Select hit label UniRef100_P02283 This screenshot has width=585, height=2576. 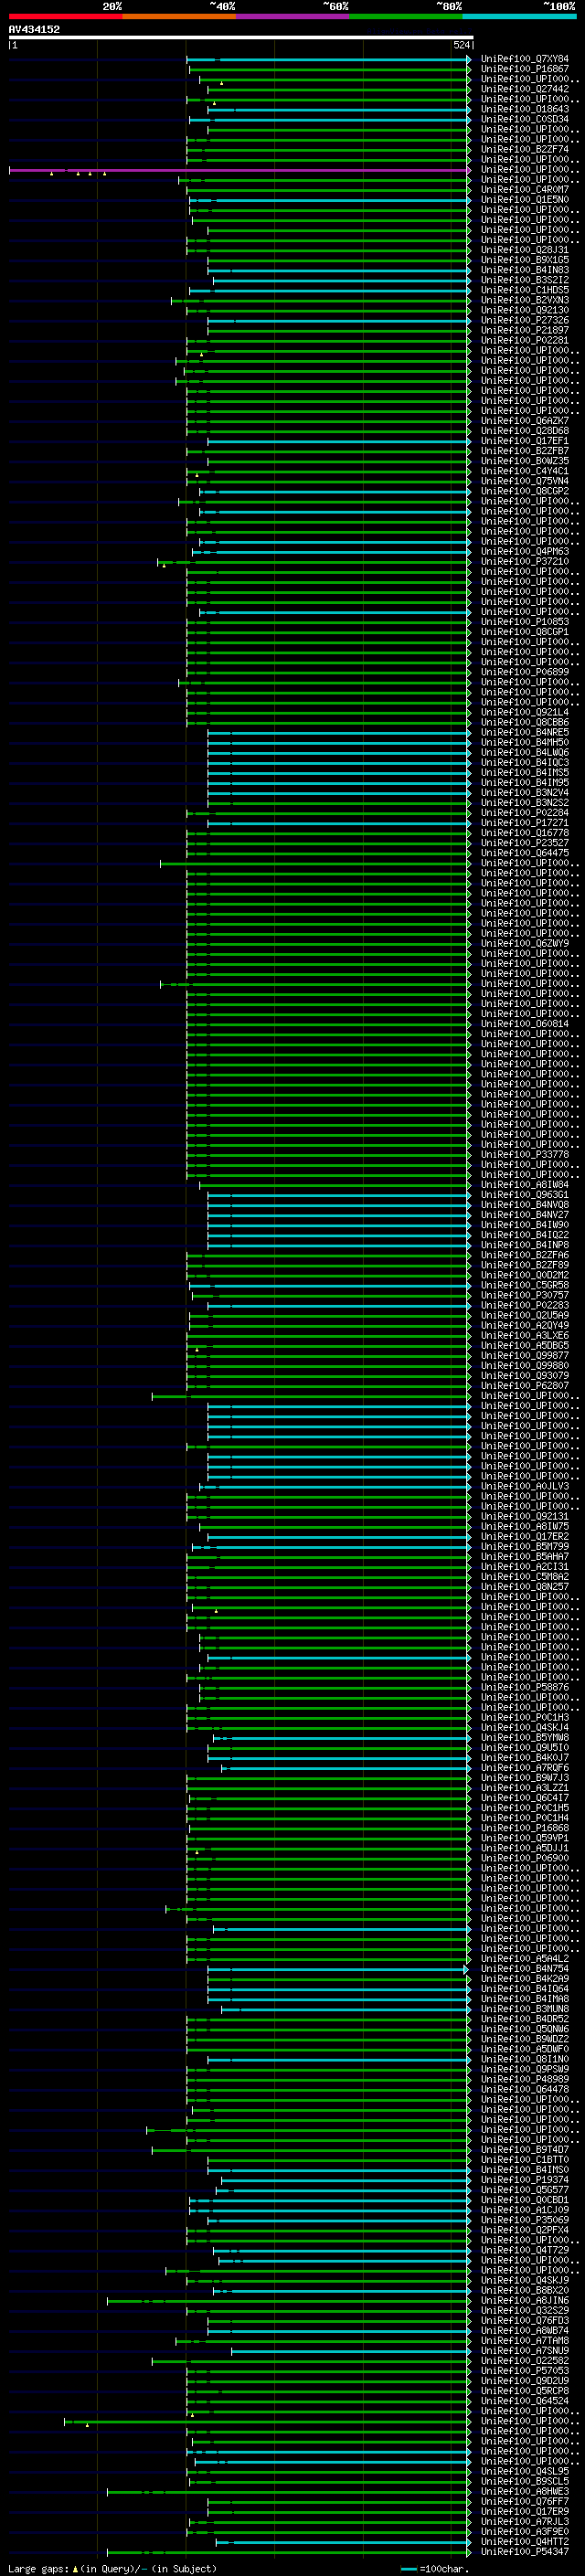click(x=525, y=1306)
